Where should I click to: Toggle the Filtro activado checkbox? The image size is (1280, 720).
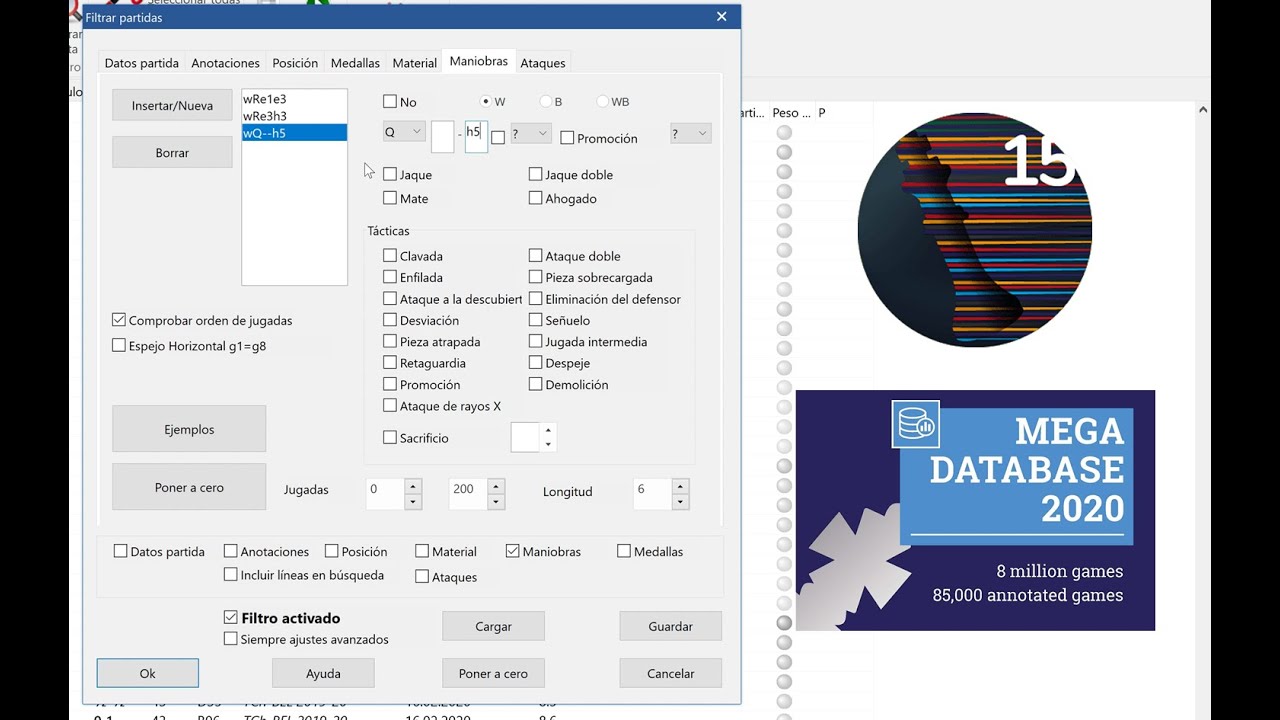point(231,618)
